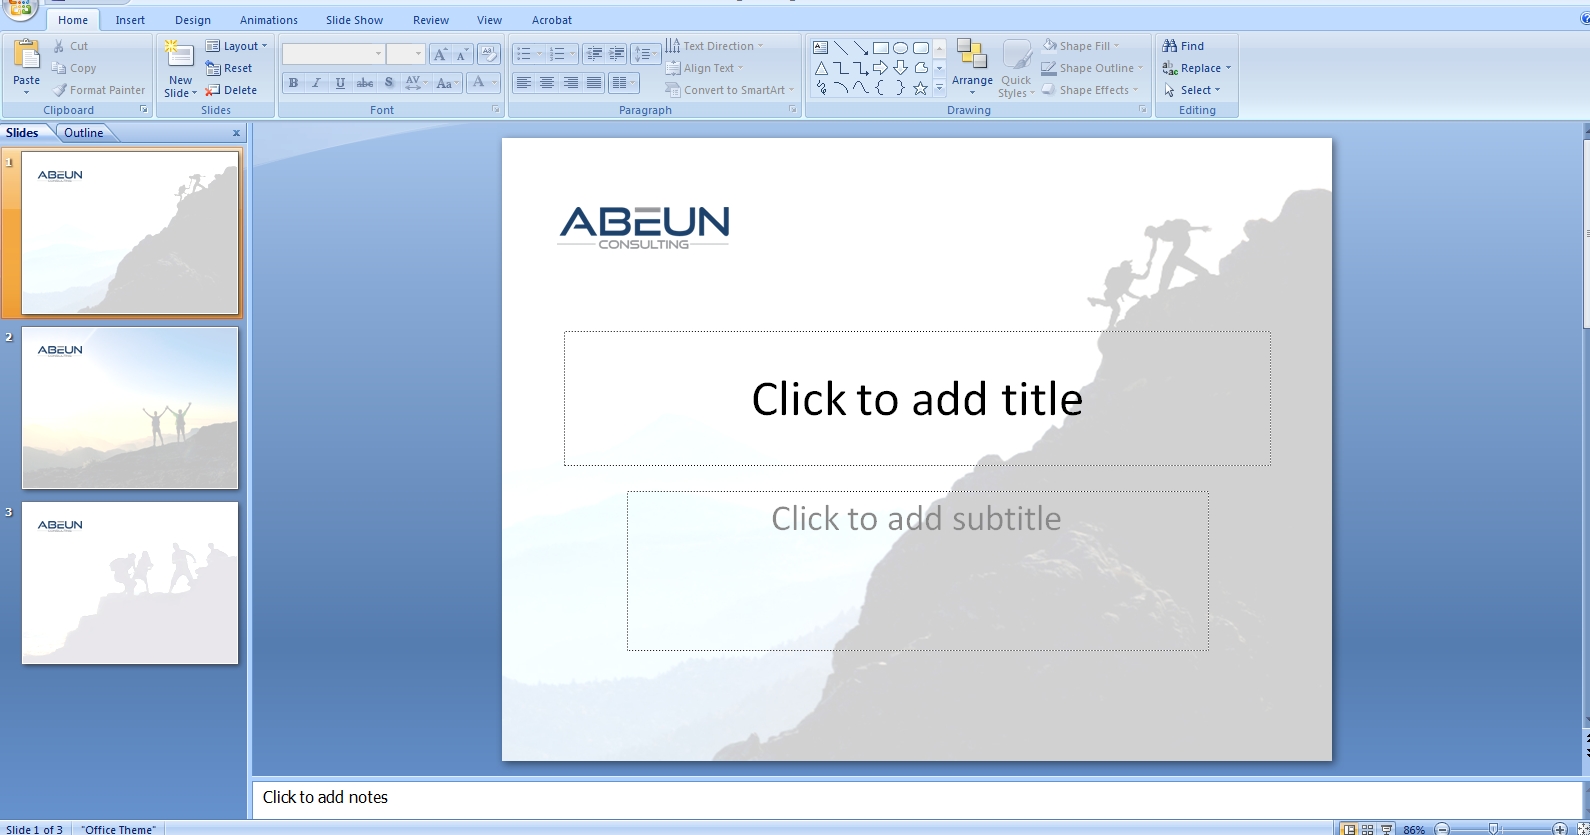Pick the Oval shape from gallery
Viewport: 1590px width, 835px height.
tap(901, 48)
